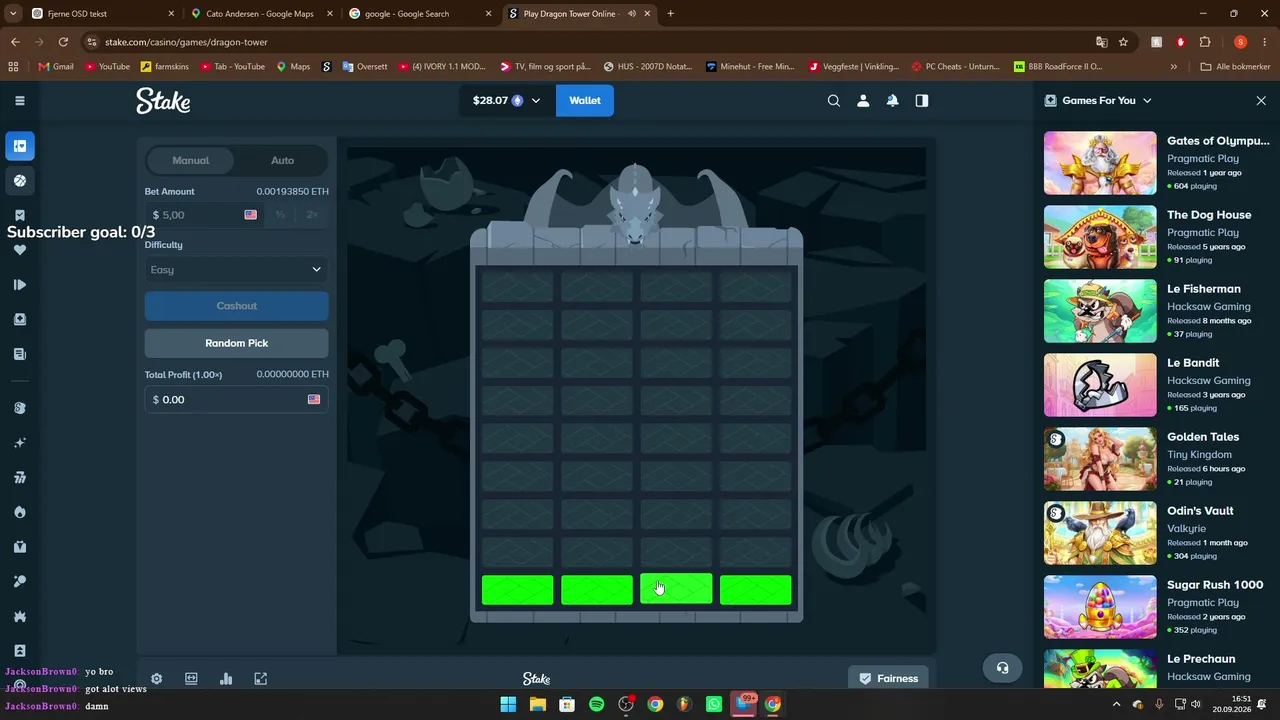Bookmark page with the star icon
The width and height of the screenshot is (1280, 720).
[x=1123, y=42]
